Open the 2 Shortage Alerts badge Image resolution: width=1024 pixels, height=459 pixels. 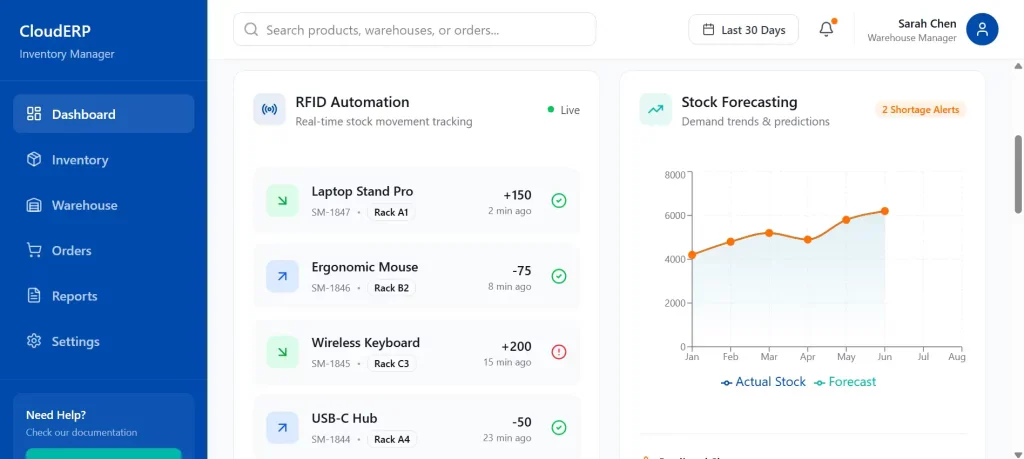point(920,110)
